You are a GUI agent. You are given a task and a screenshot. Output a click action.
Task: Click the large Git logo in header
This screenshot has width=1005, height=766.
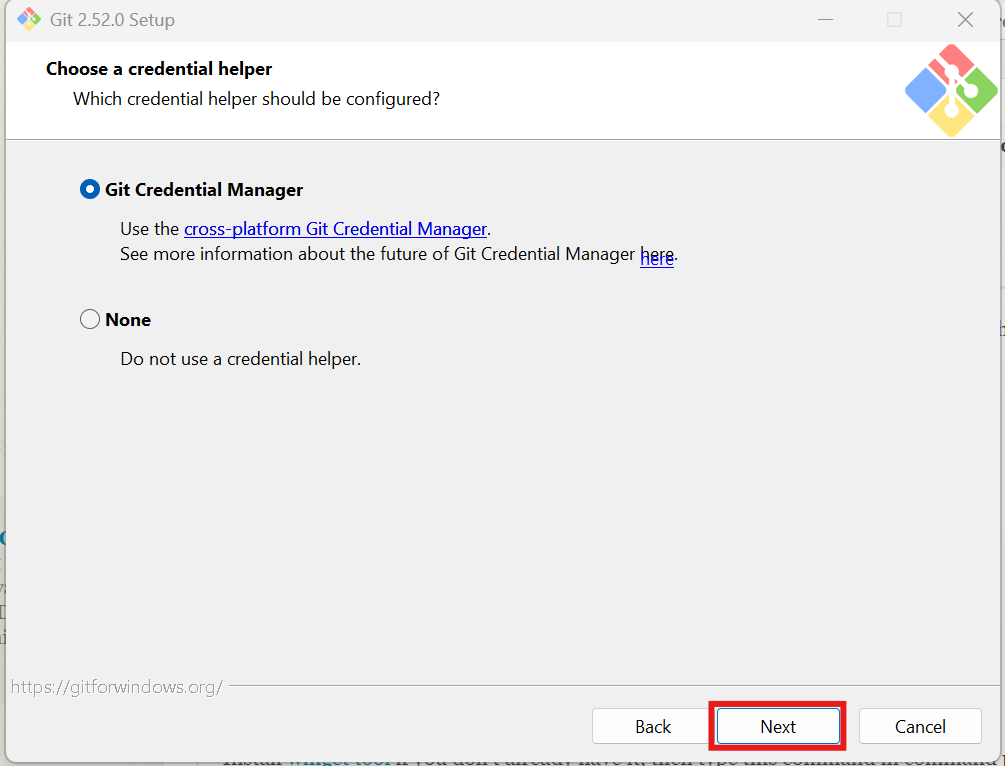pyautogui.click(x=951, y=90)
